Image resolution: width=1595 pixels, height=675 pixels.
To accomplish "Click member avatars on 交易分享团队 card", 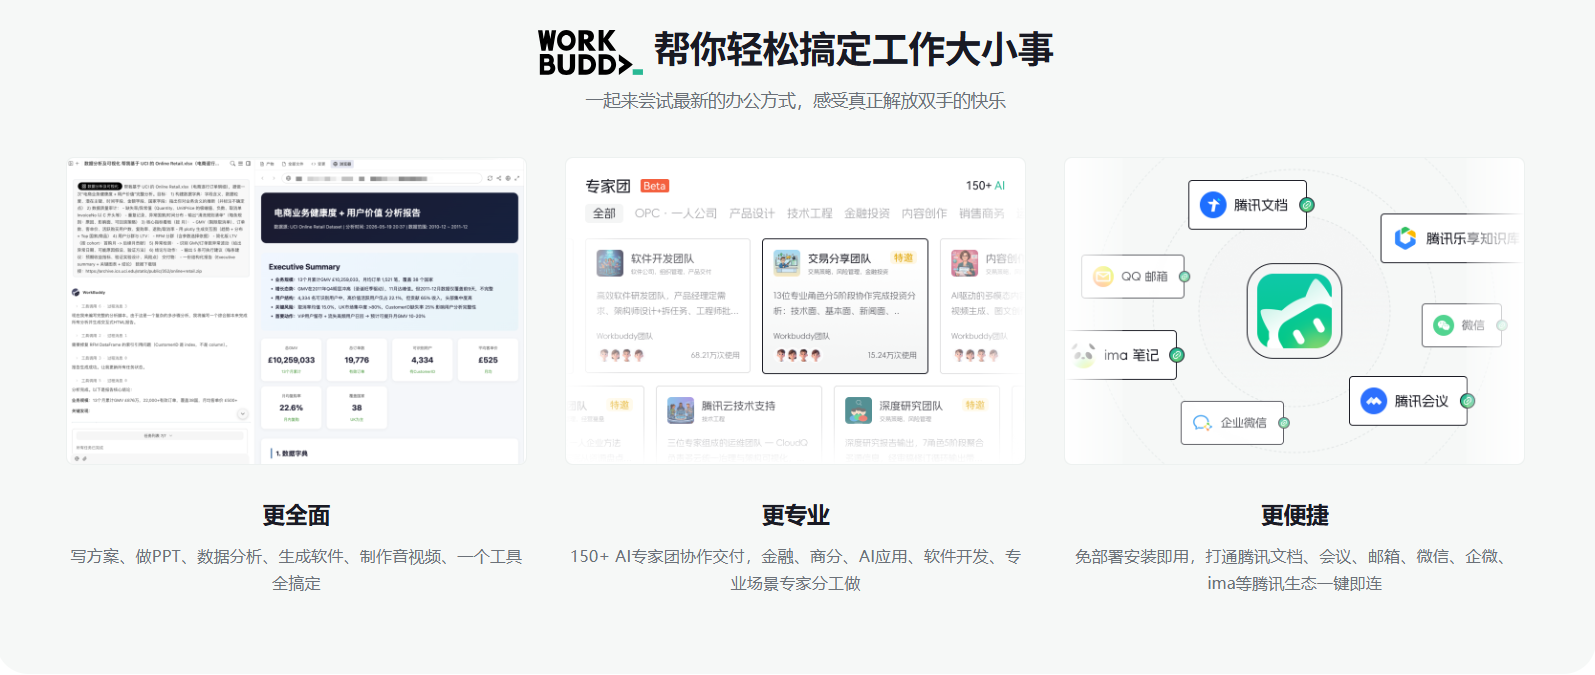I will (797, 355).
